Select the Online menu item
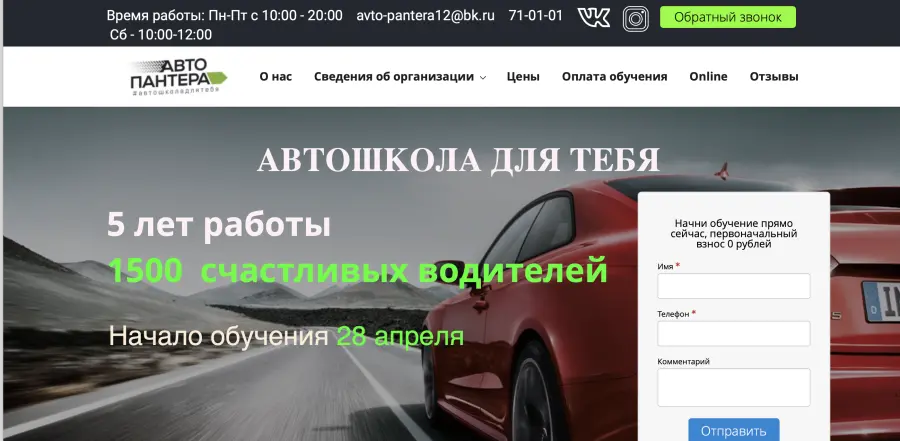This screenshot has width=900, height=441. coord(708,77)
